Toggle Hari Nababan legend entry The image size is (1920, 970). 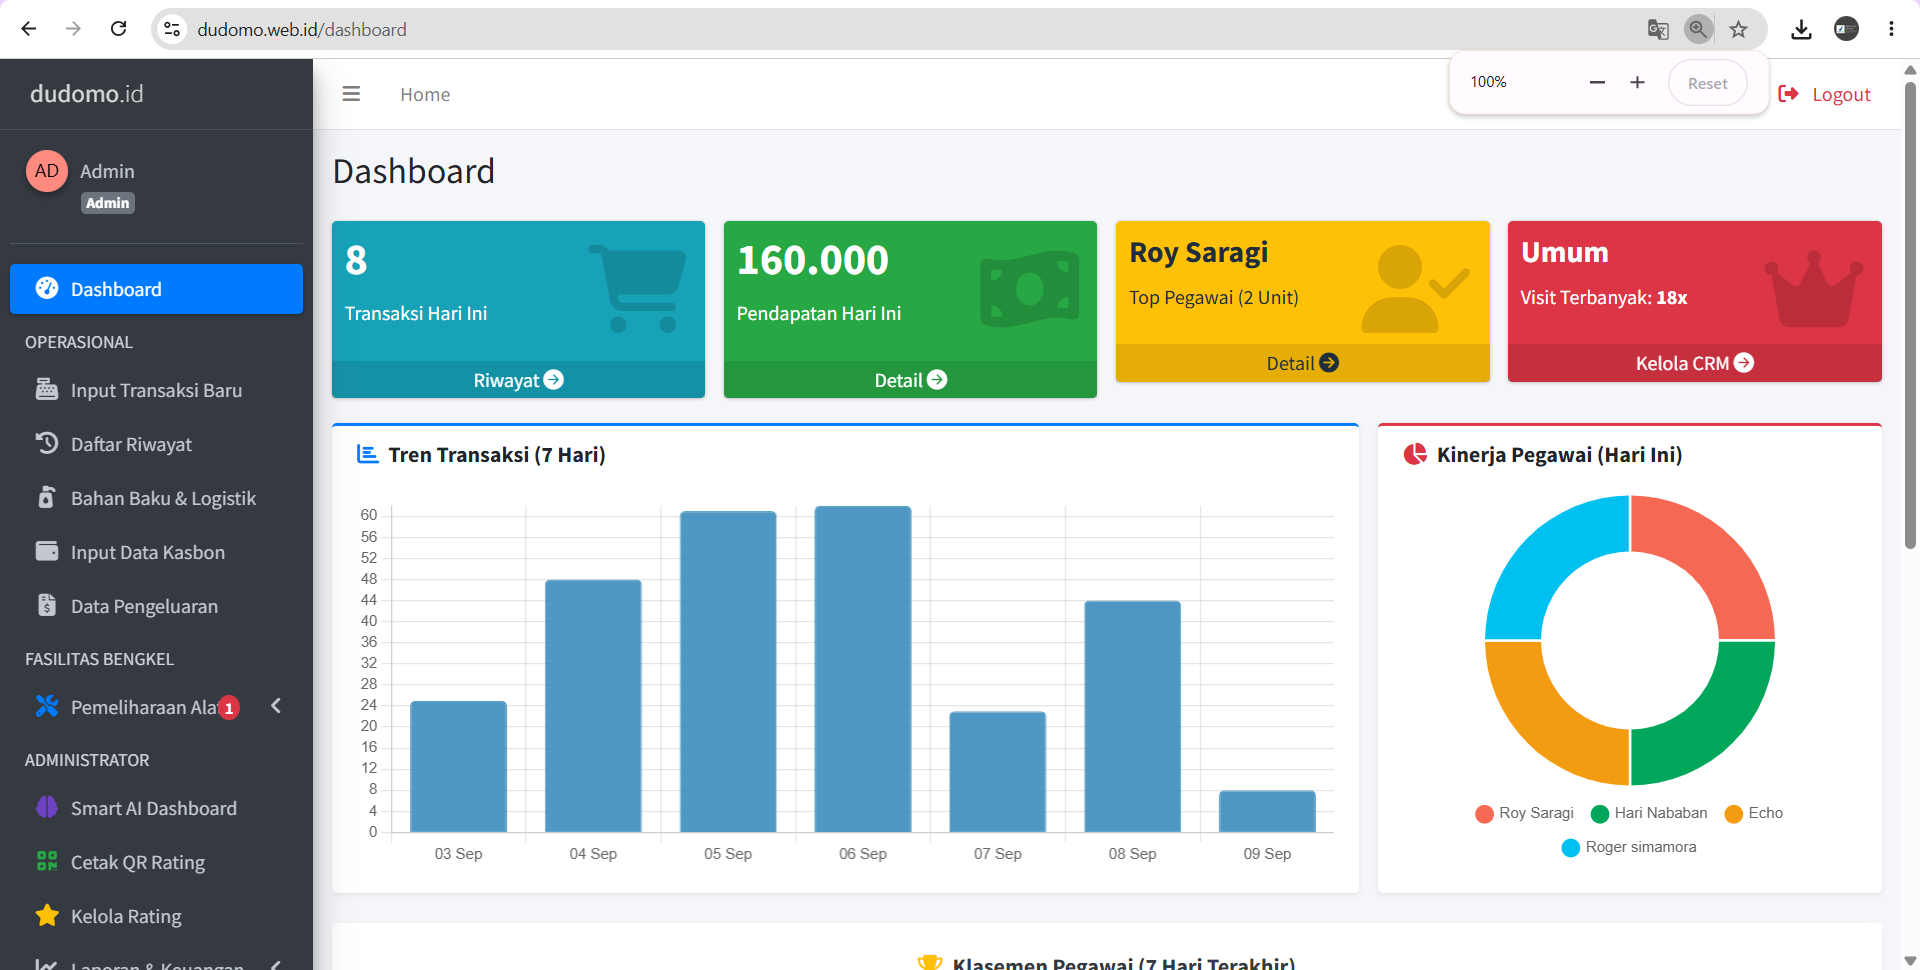pos(1649,813)
